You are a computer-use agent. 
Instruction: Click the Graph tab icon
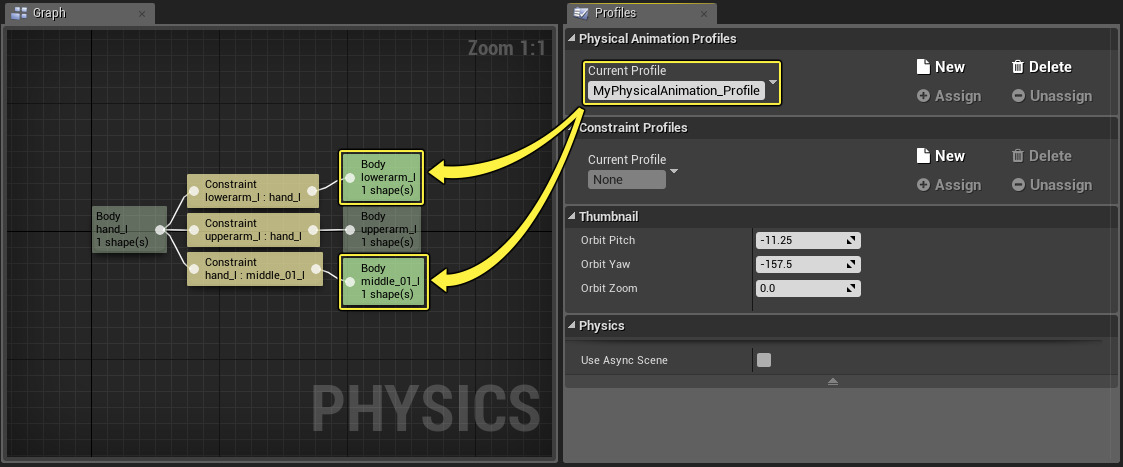pyautogui.click(x=17, y=14)
